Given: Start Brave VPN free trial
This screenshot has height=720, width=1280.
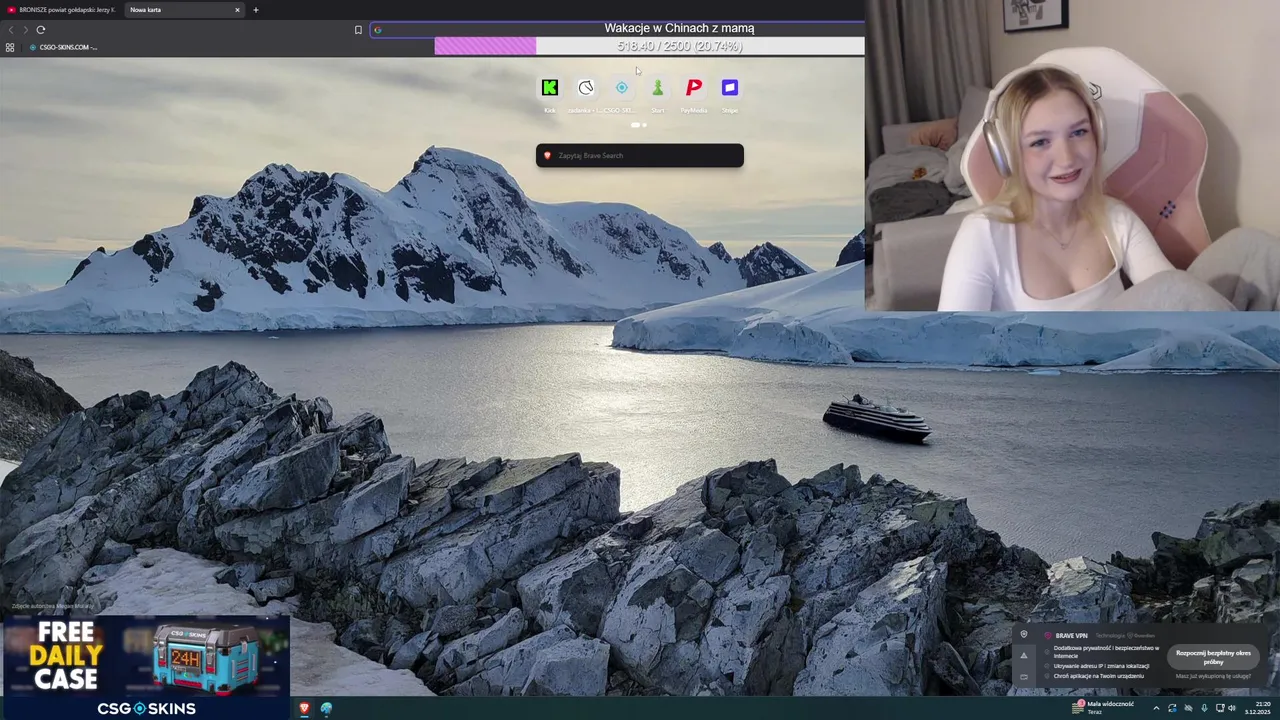Looking at the screenshot, I should point(1213,657).
